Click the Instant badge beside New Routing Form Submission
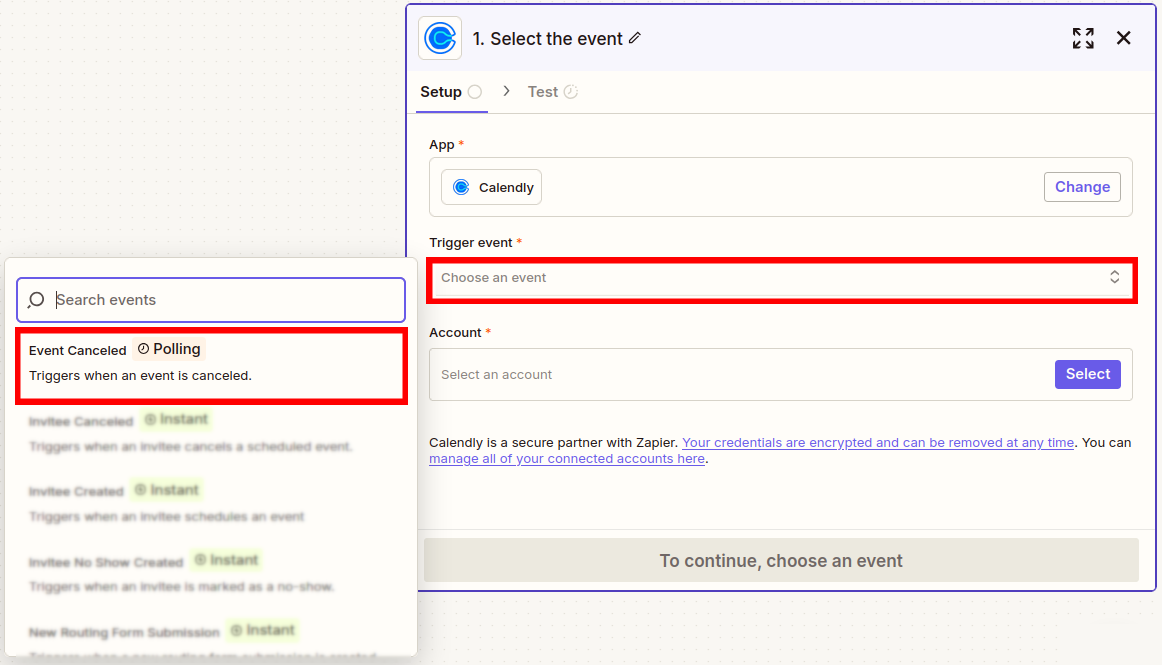Screen dimensions: 1162x665 tap(262, 630)
